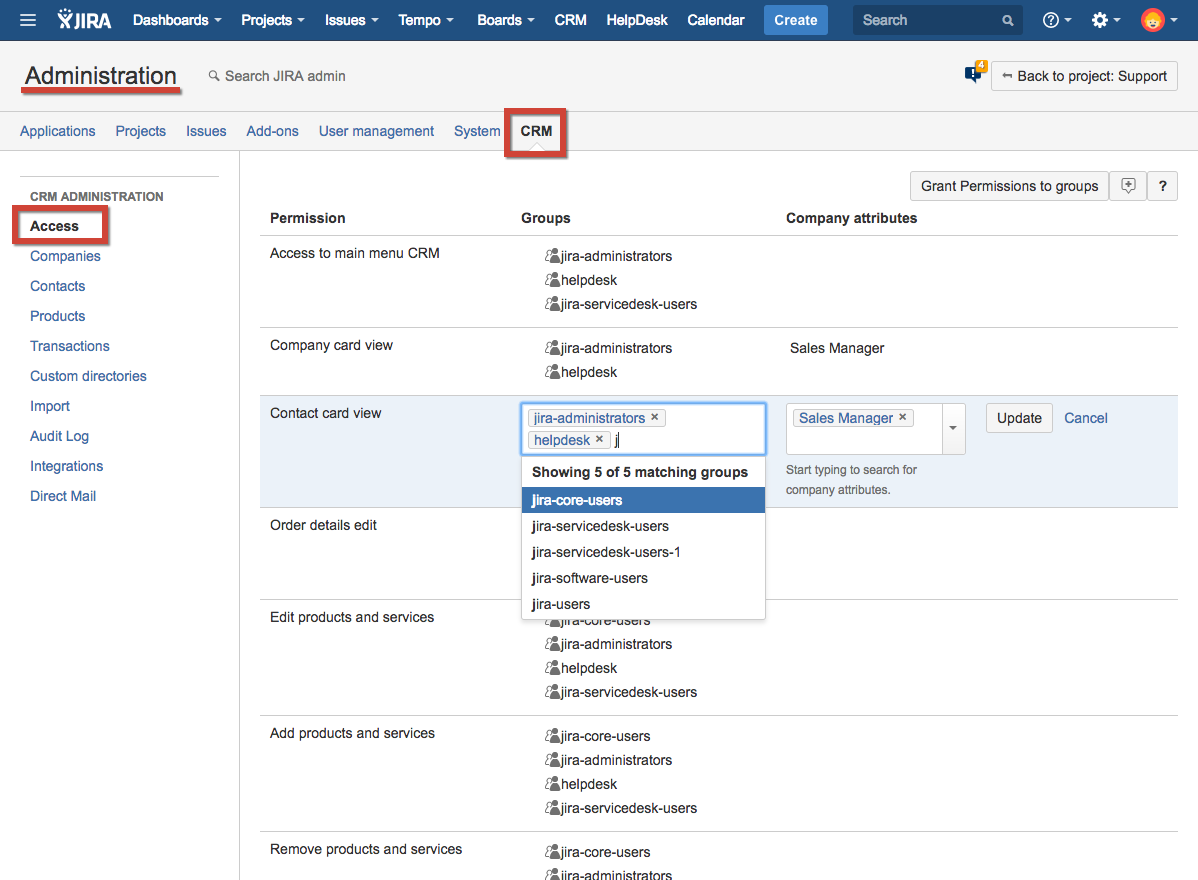The height and width of the screenshot is (880, 1198).
Task: Click the Cancel link
Action: coord(1086,418)
